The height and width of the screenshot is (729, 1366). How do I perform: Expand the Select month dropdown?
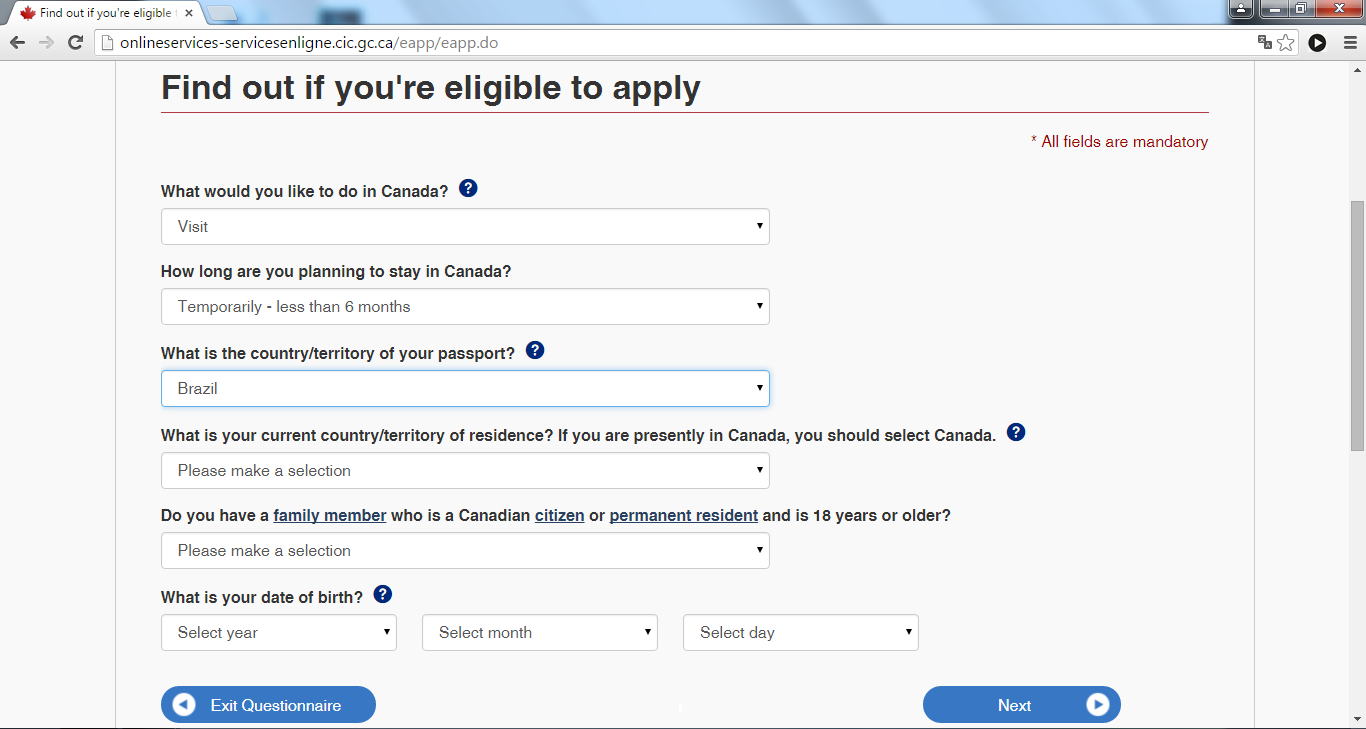coord(540,633)
